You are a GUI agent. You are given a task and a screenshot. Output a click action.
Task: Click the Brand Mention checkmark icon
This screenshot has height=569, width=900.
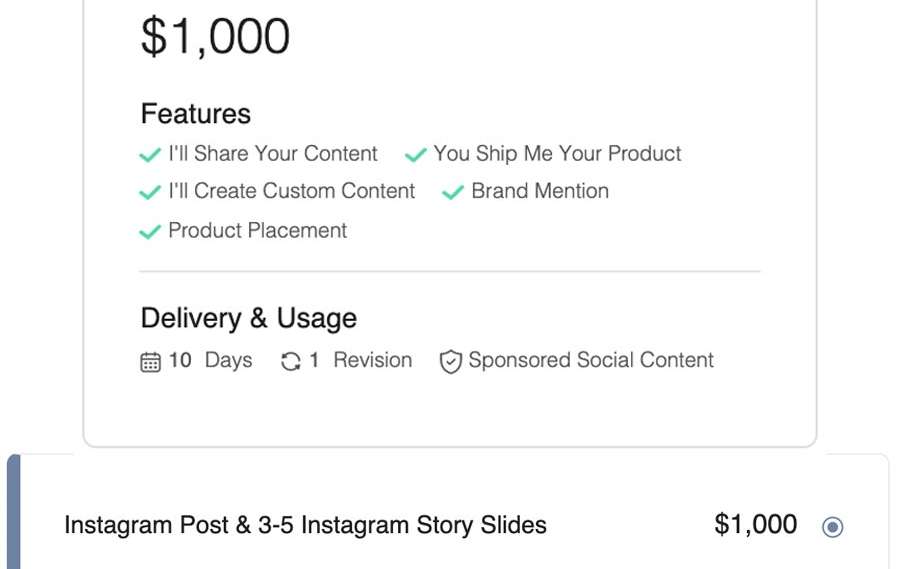(453, 193)
